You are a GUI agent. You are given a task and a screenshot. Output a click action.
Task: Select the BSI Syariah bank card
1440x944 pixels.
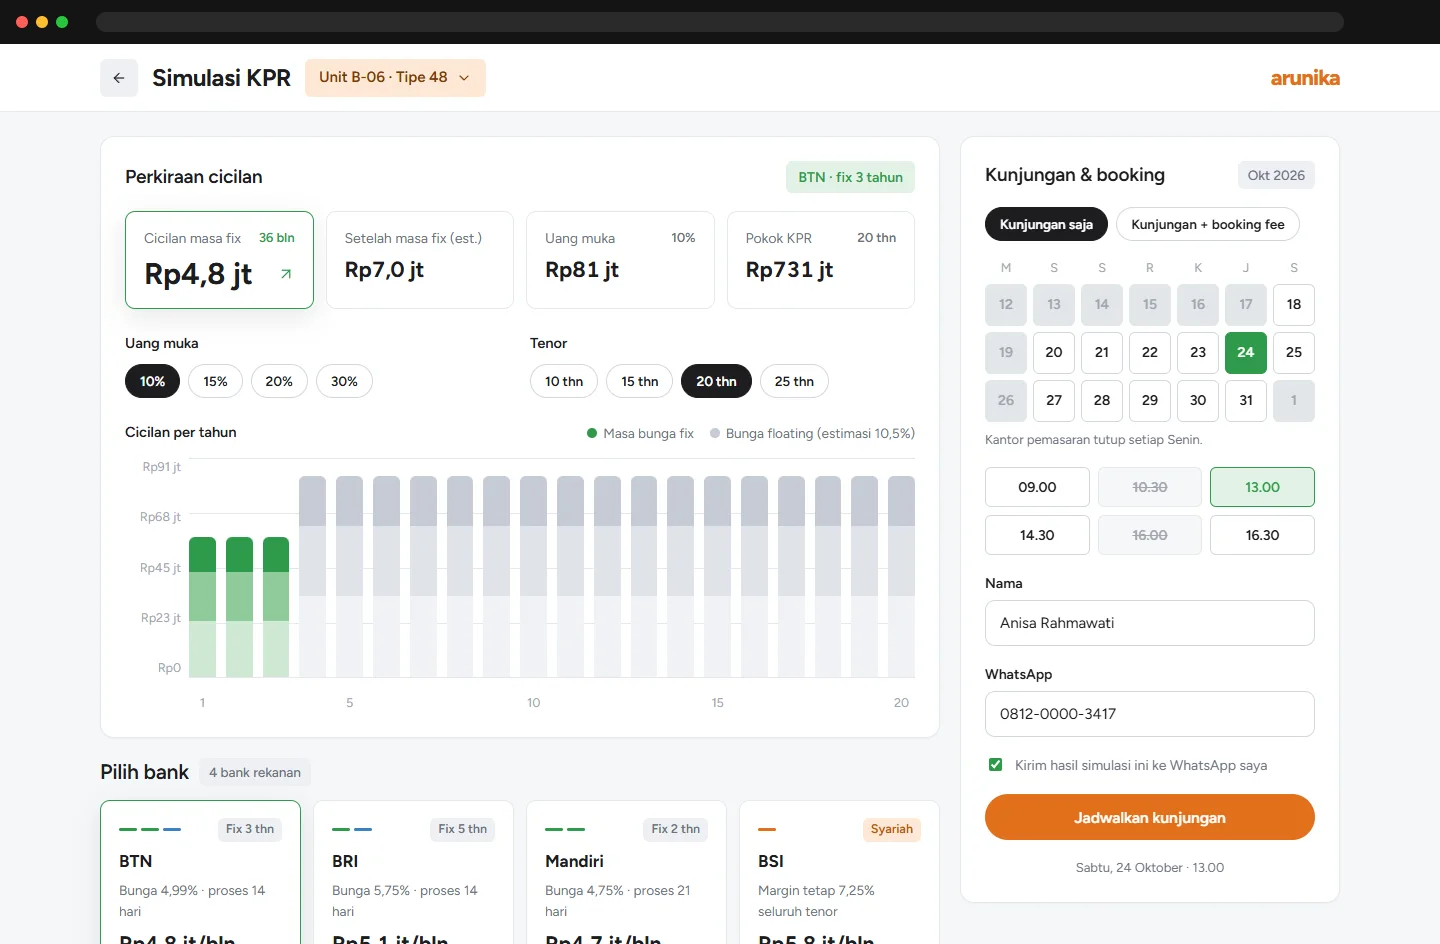tap(839, 872)
